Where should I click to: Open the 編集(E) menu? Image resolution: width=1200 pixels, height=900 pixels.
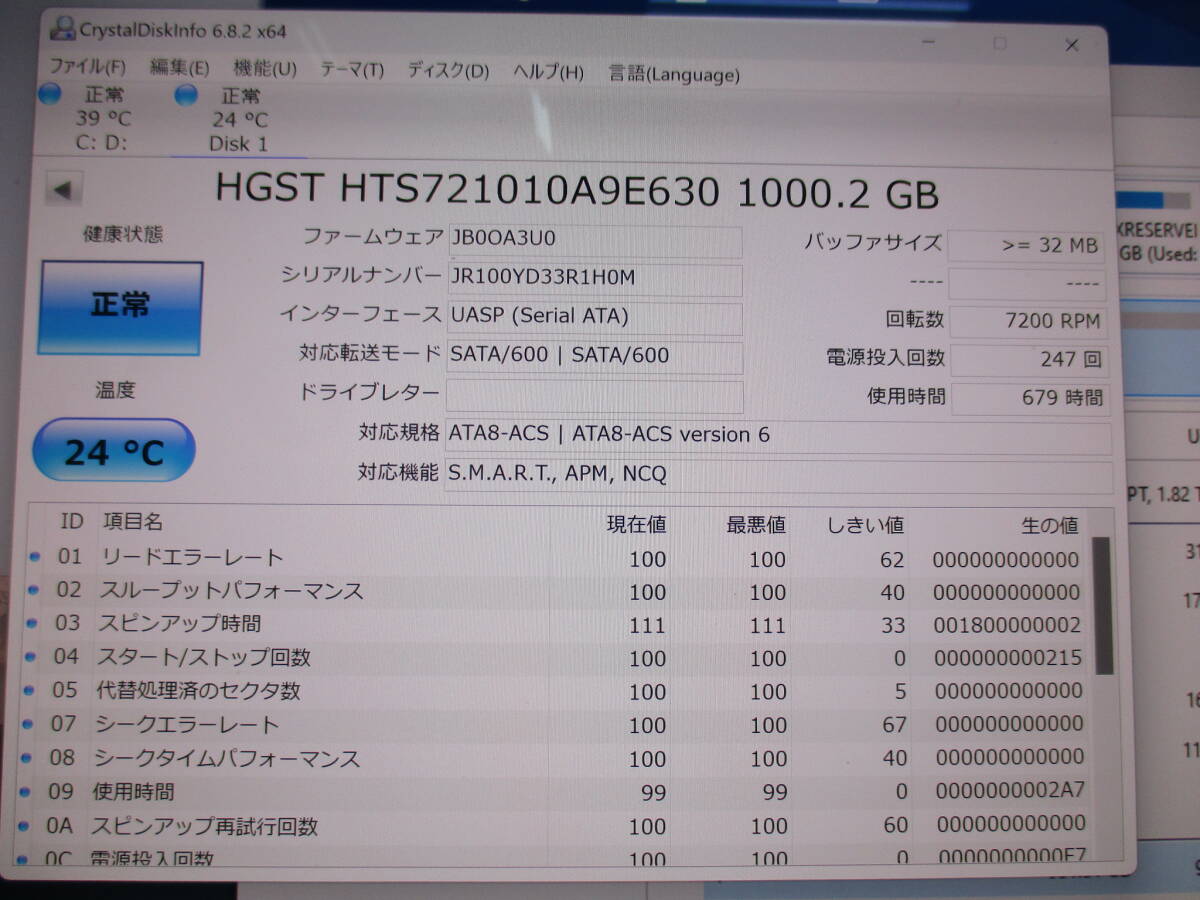click(179, 68)
